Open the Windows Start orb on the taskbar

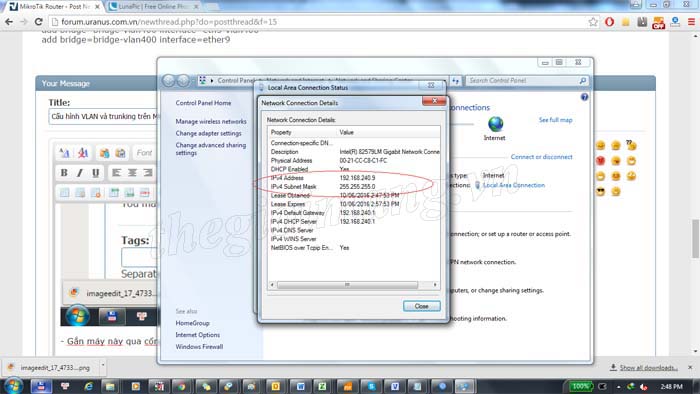click(13, 386)
